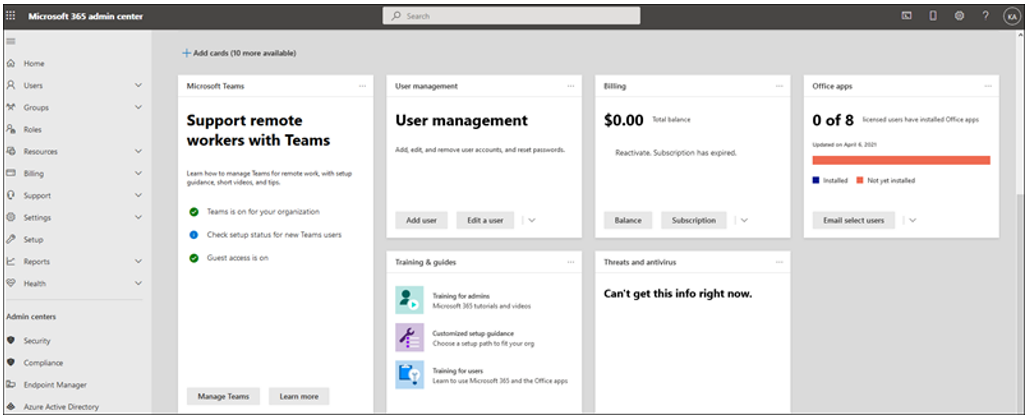The width and height of the screenshot is (1028, 418).
Task: Click the Add user button
Action: tap(422, 220)
